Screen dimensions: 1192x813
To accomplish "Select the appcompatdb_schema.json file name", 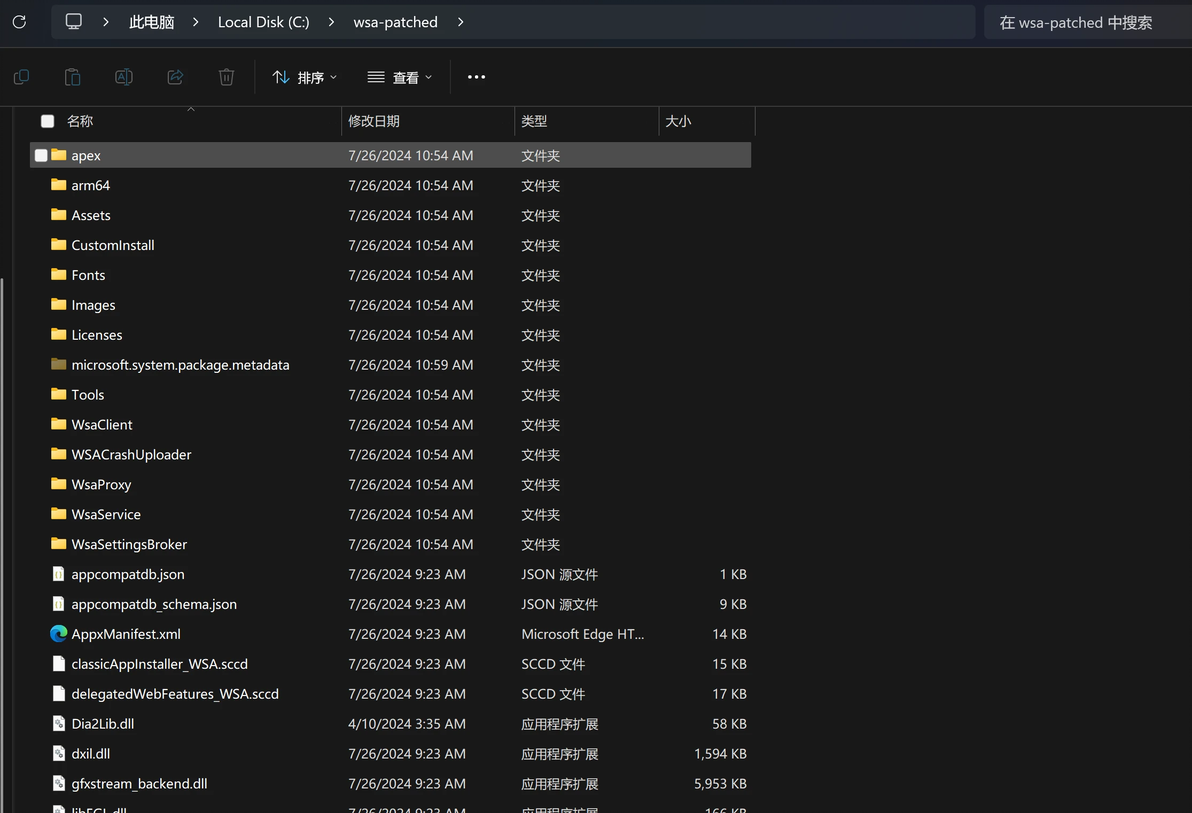I will point(154,604).
